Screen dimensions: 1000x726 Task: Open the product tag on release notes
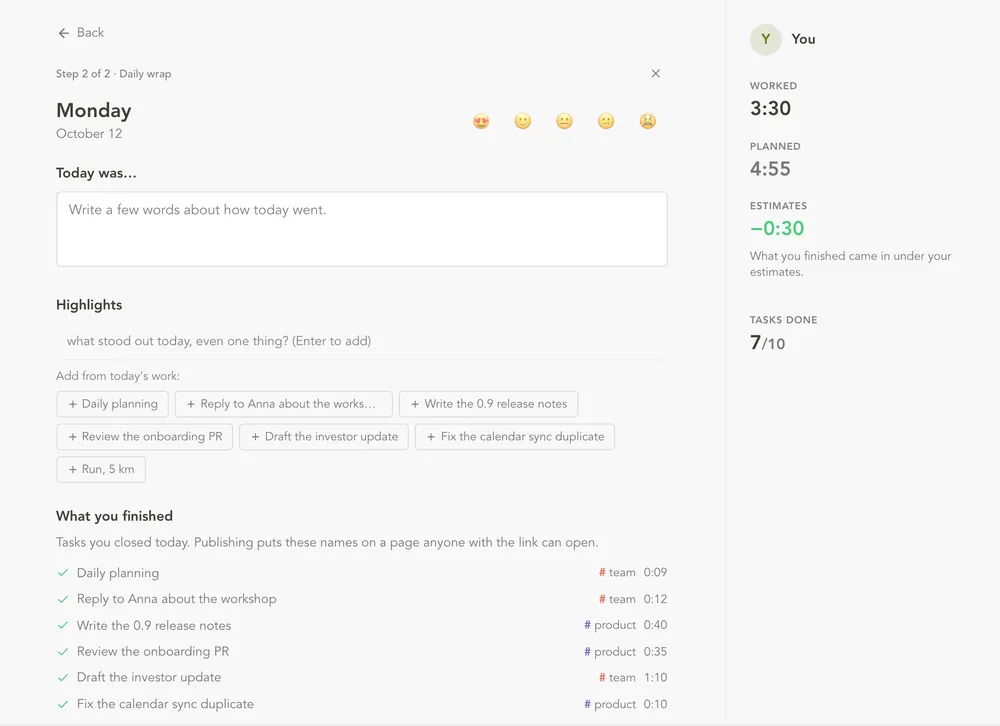coord(610,625)
